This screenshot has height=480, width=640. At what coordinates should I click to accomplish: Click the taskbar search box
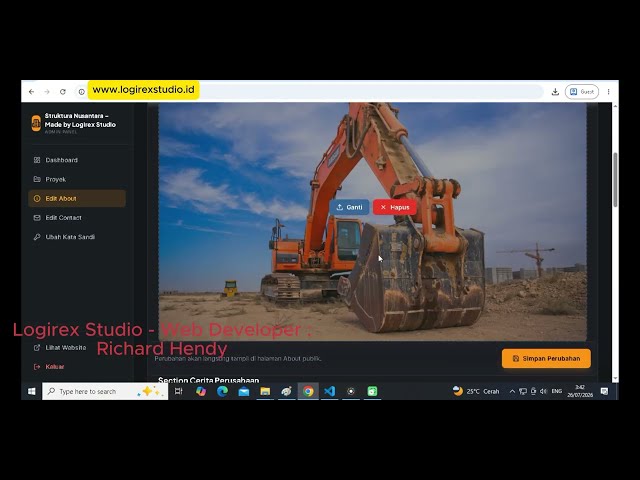pyautogui.click(x=105, y=391)
